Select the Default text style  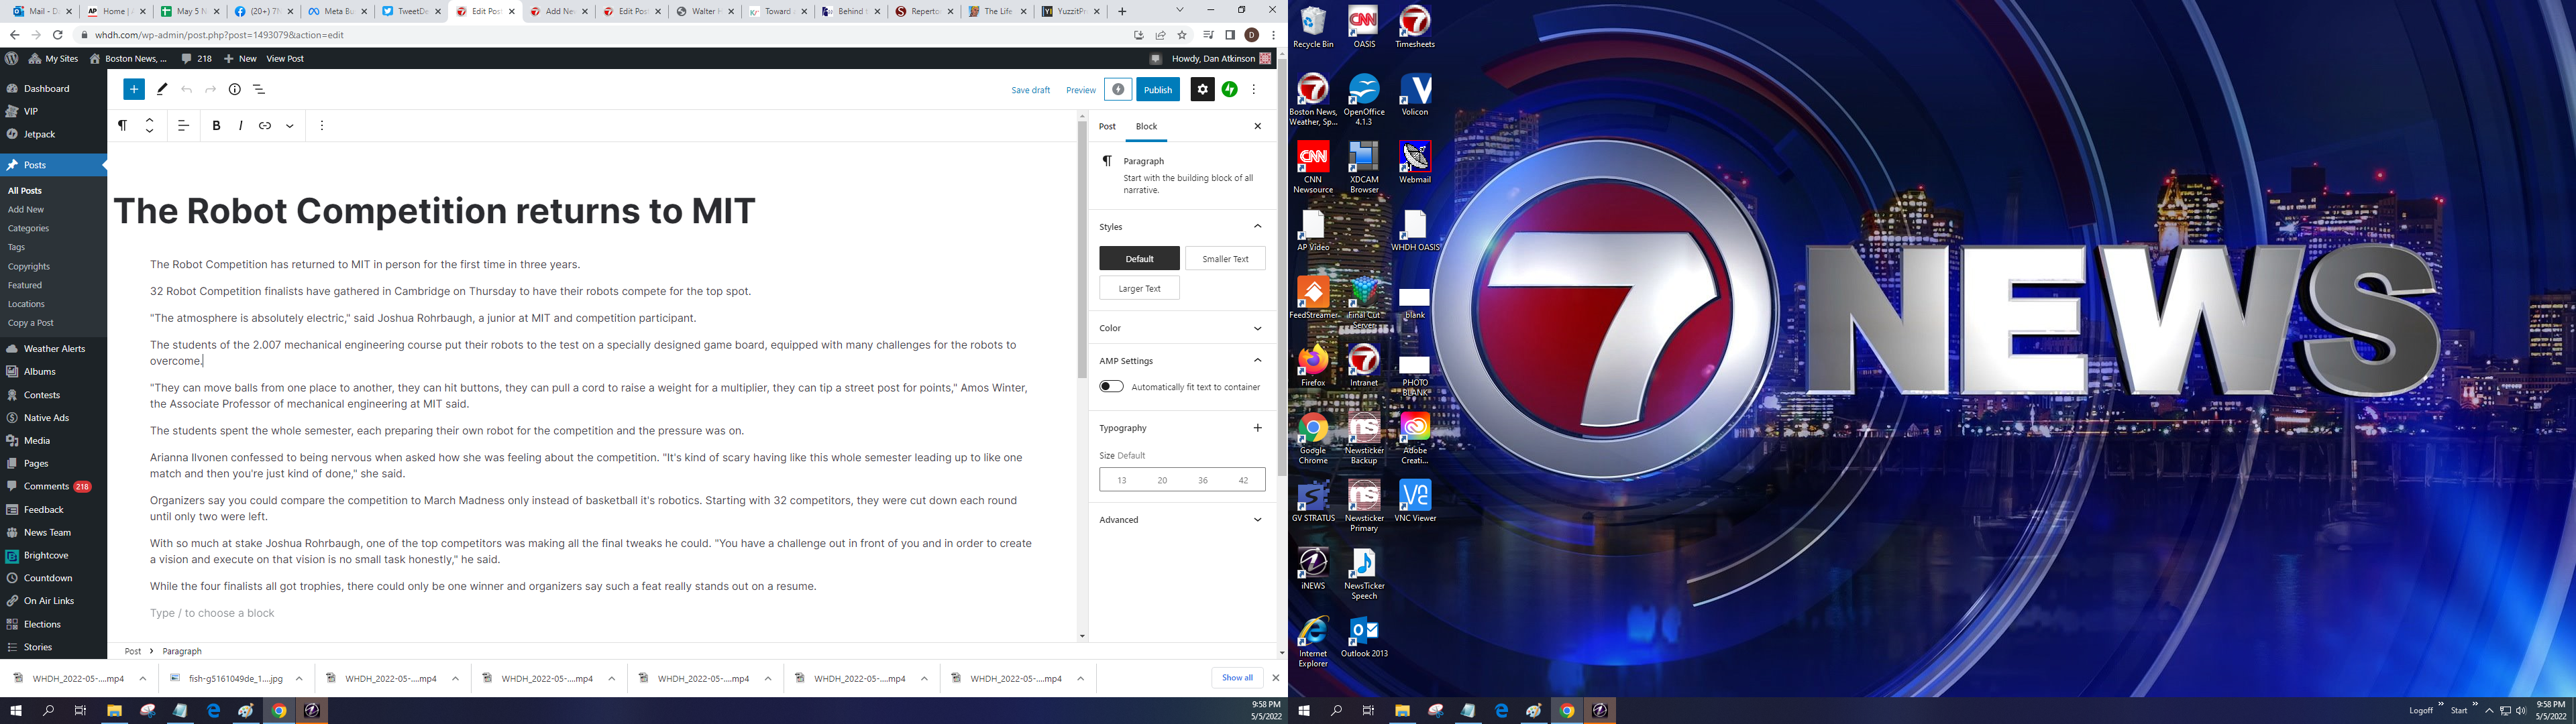pos(1139,259)
